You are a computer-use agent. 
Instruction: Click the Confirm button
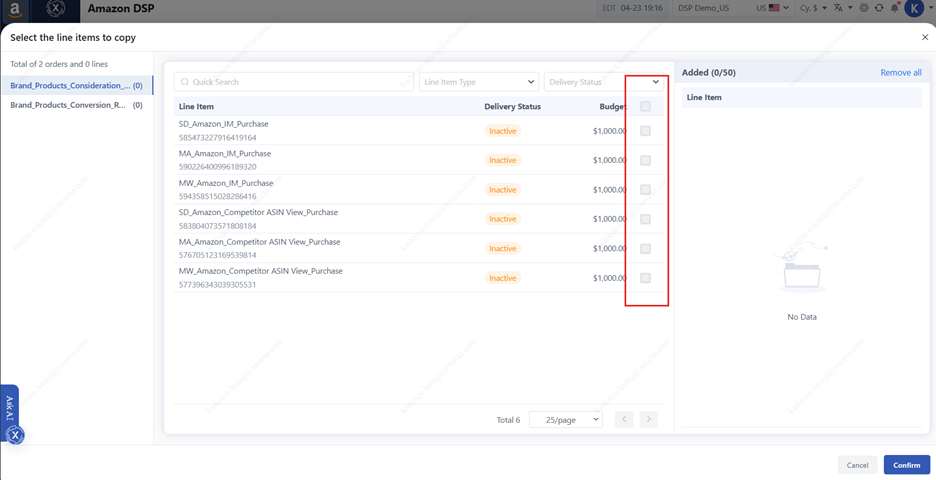907,465
